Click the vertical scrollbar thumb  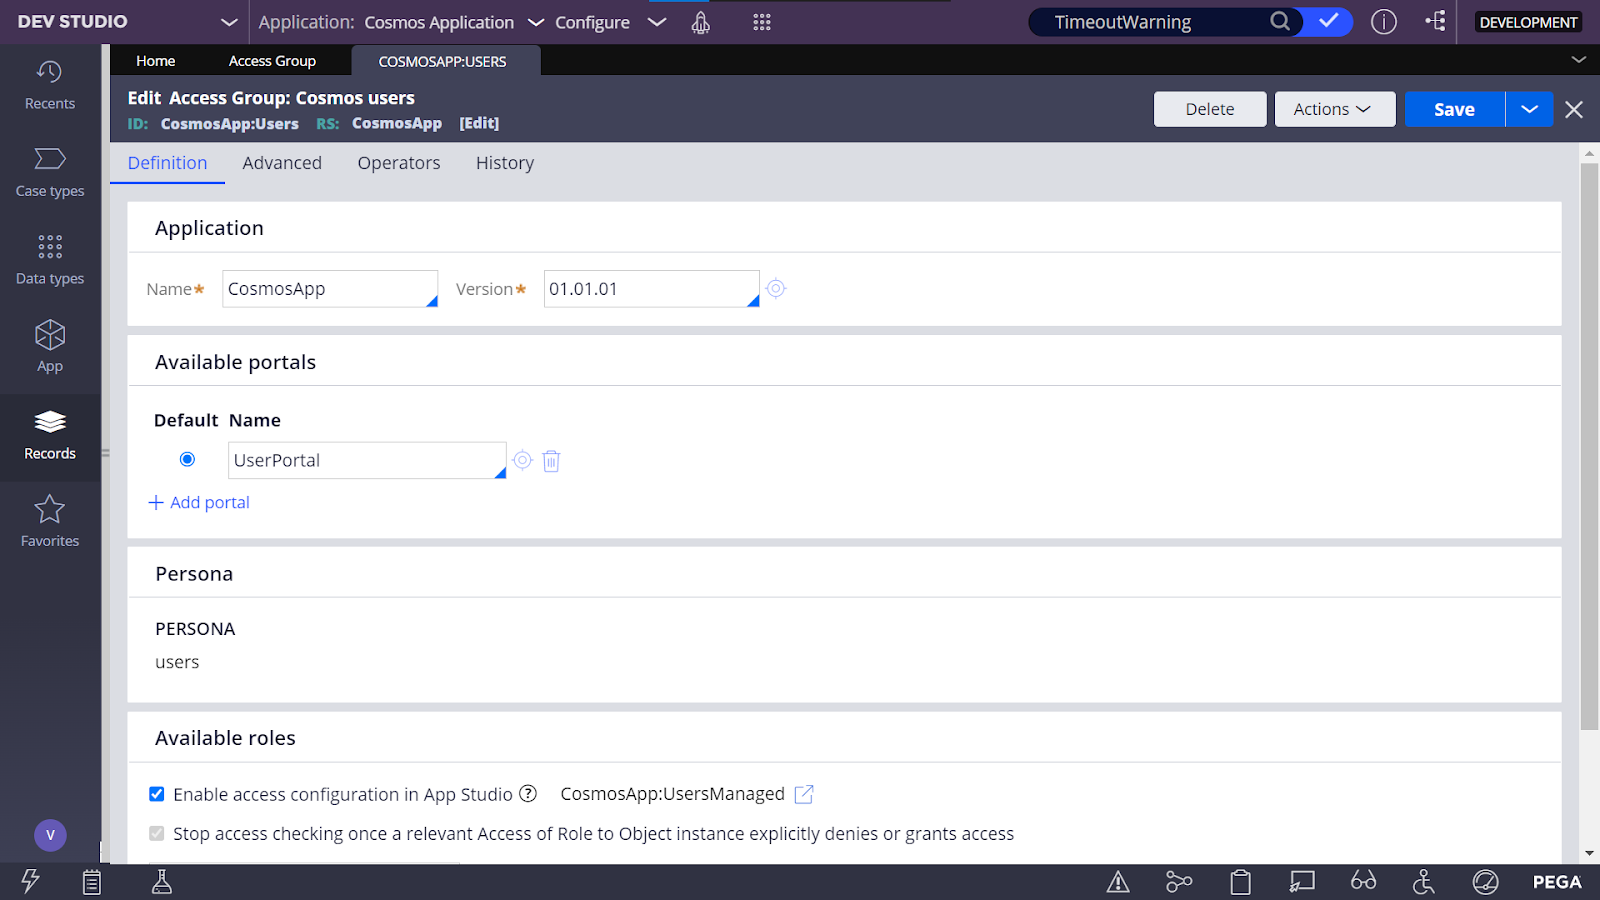point(1589,446)
